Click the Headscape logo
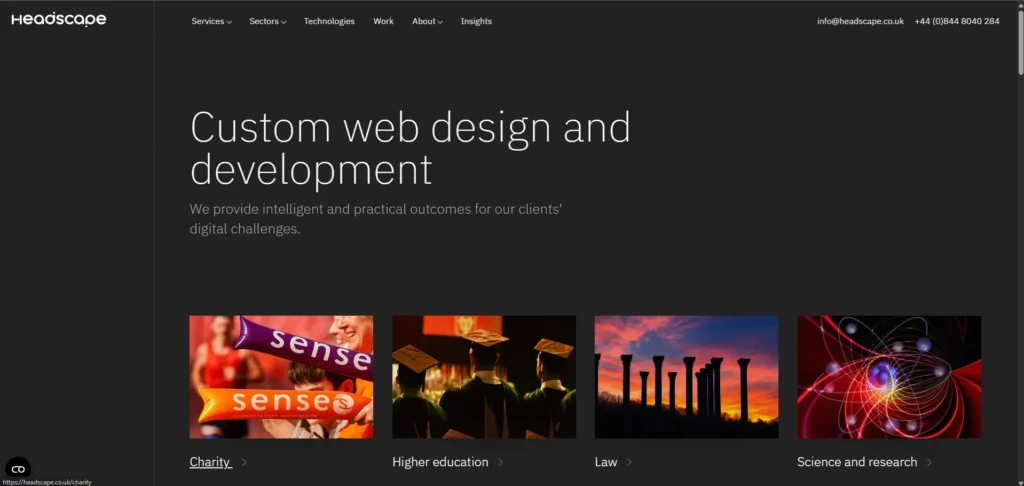The width and height of the screenshot is (1024, 486). 59,20
